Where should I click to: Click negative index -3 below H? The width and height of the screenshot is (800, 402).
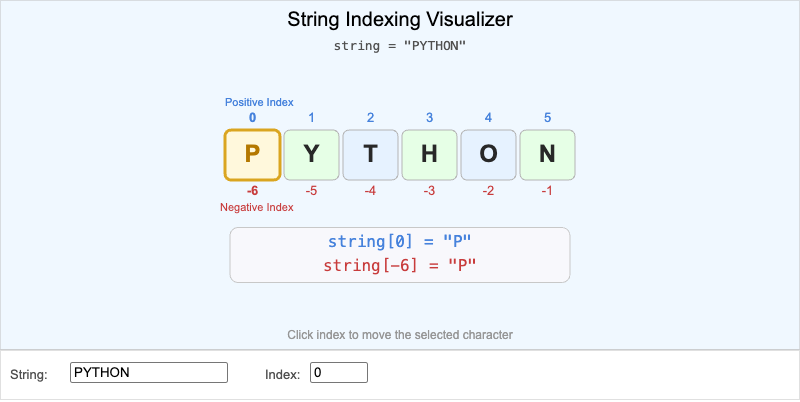(429, 191)
